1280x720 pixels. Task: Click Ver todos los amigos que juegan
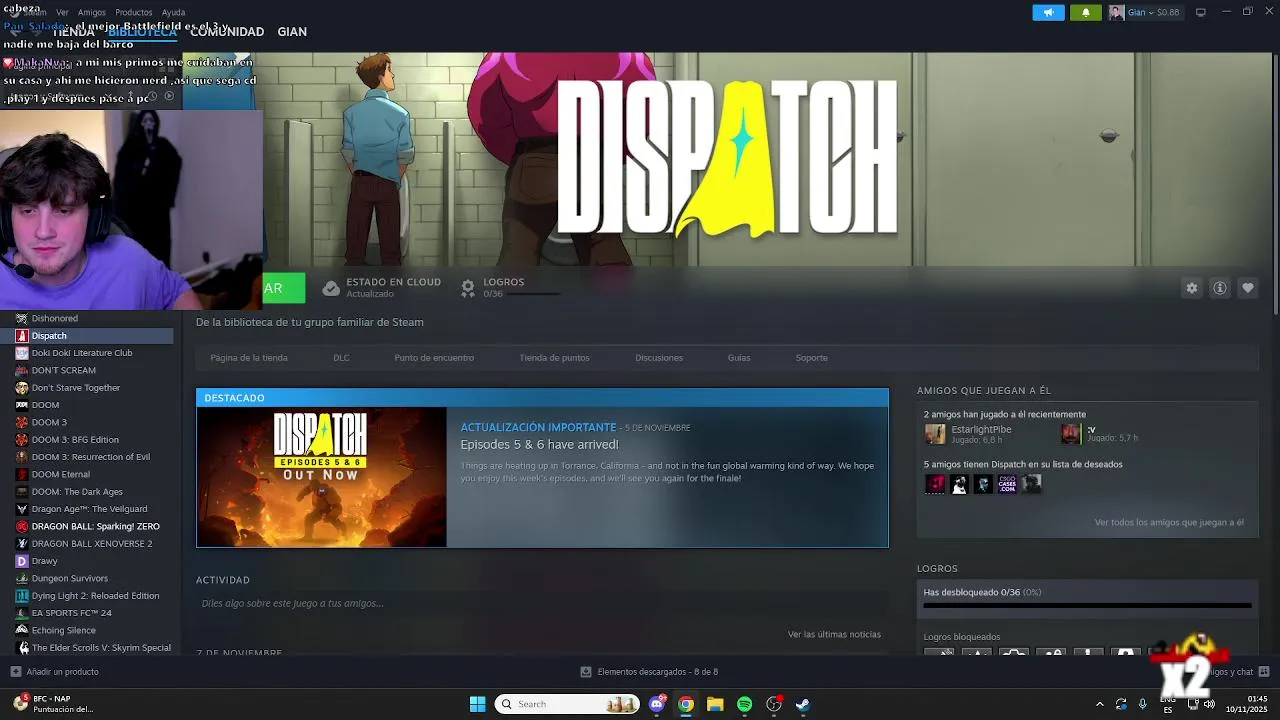pos(1169,522)
